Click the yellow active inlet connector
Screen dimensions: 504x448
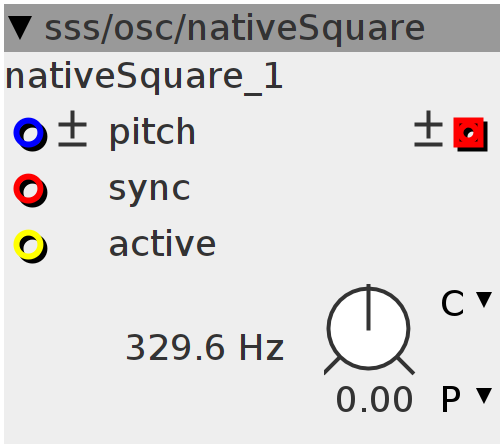coord(29,245)
